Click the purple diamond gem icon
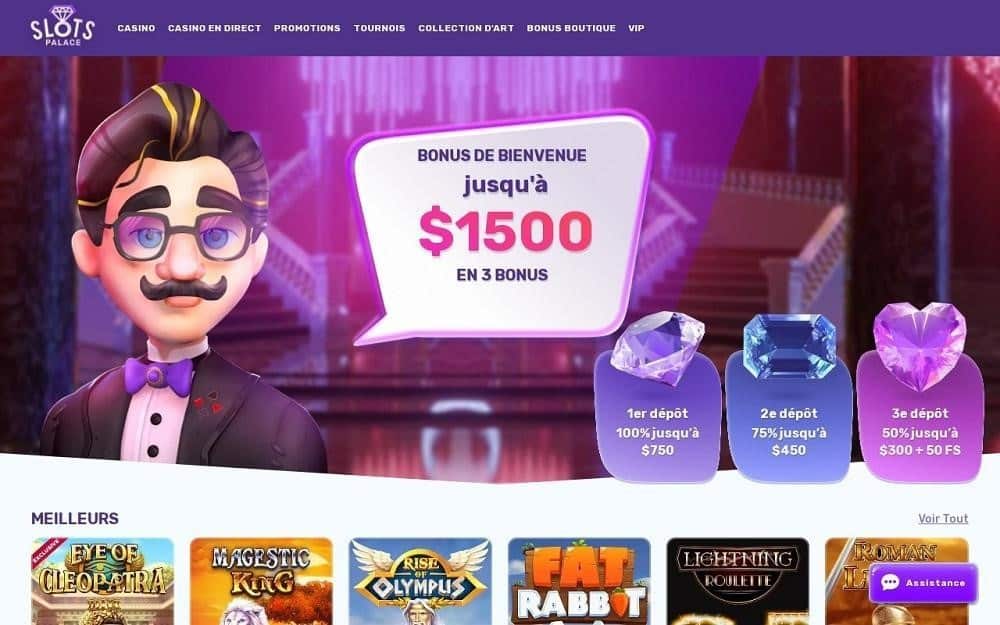The width and height of the screenshot is (1000, 625). coord(658,348)
